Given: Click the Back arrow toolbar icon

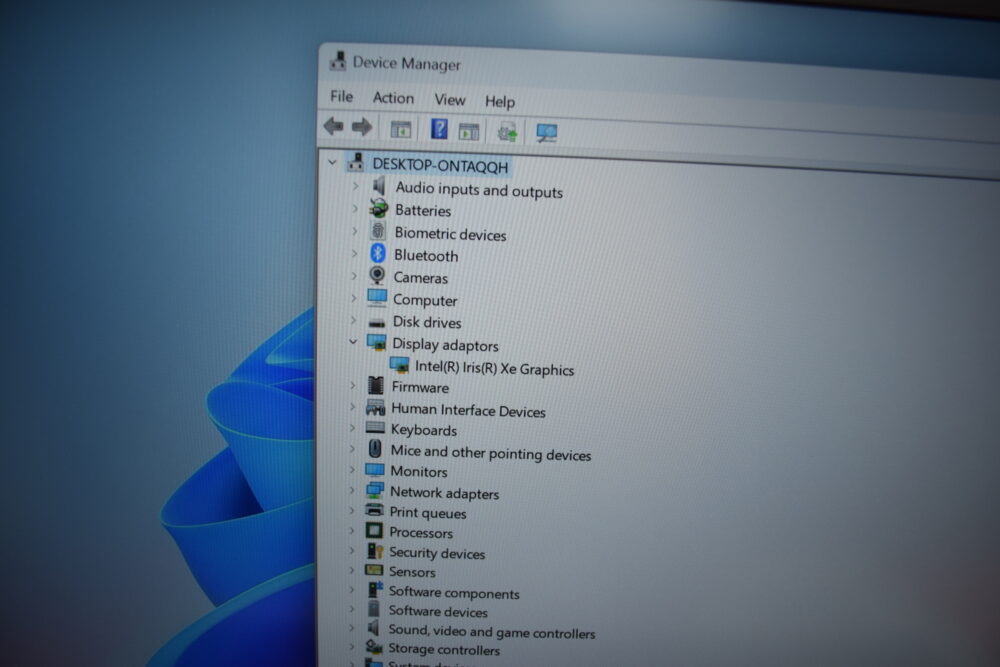Looking at the screenshot, I should click(333, 126).
